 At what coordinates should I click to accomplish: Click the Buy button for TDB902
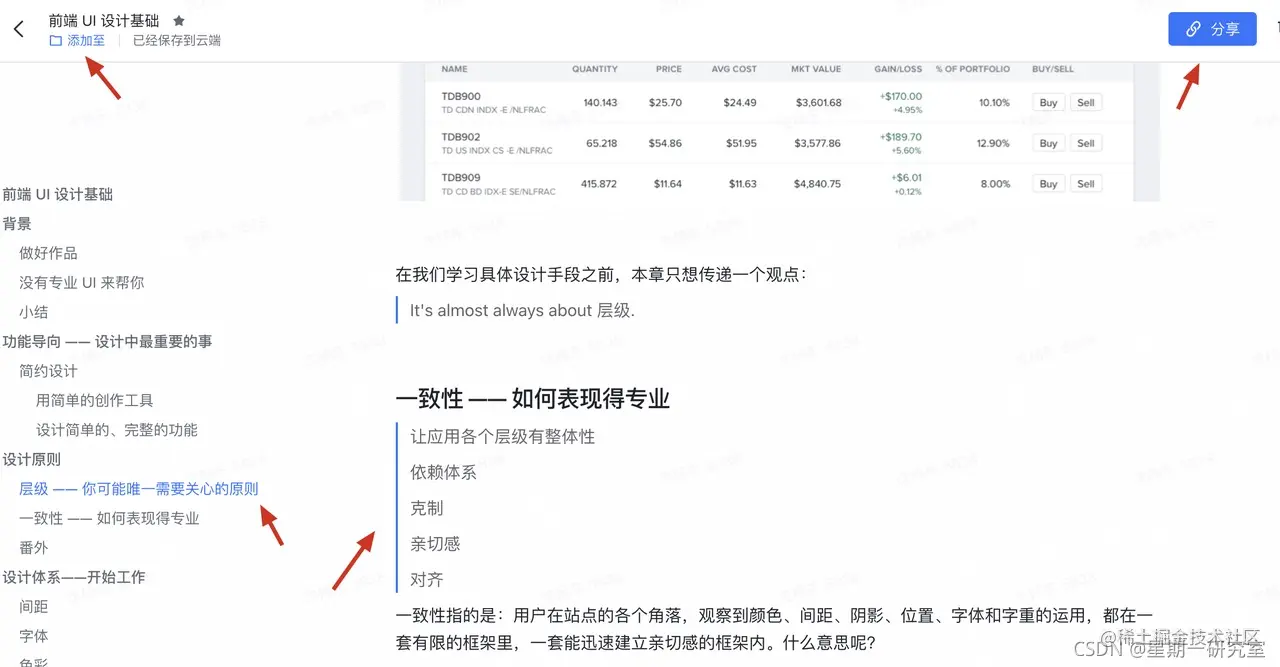pyautogui.click(x=1048, y=143)
